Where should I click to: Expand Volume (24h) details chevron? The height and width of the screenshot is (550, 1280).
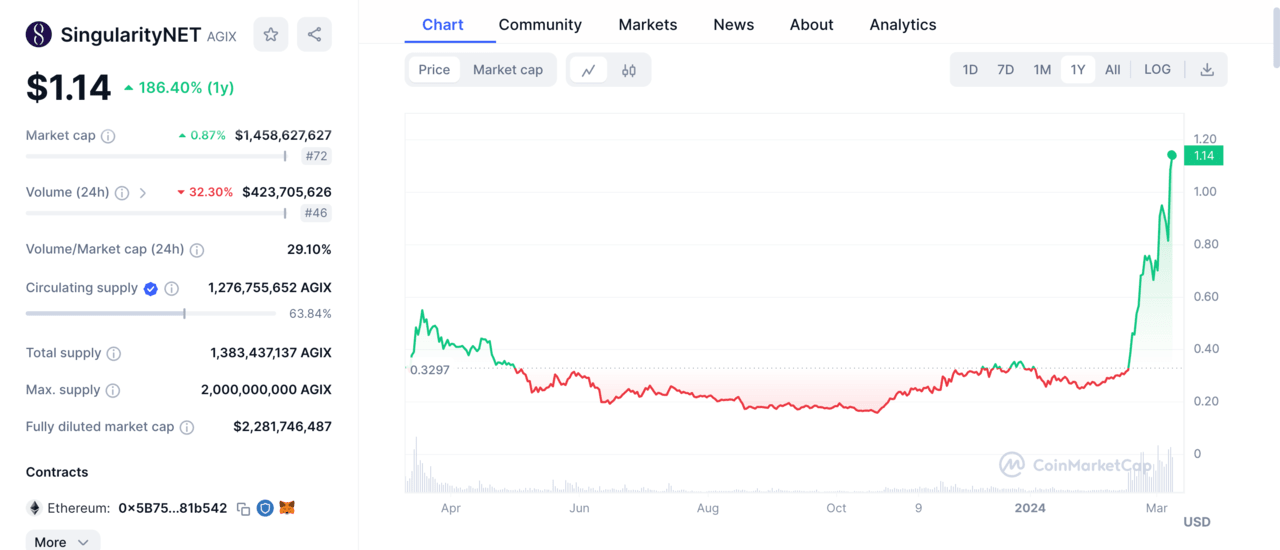pyautogui.click(x=143, y=193)
